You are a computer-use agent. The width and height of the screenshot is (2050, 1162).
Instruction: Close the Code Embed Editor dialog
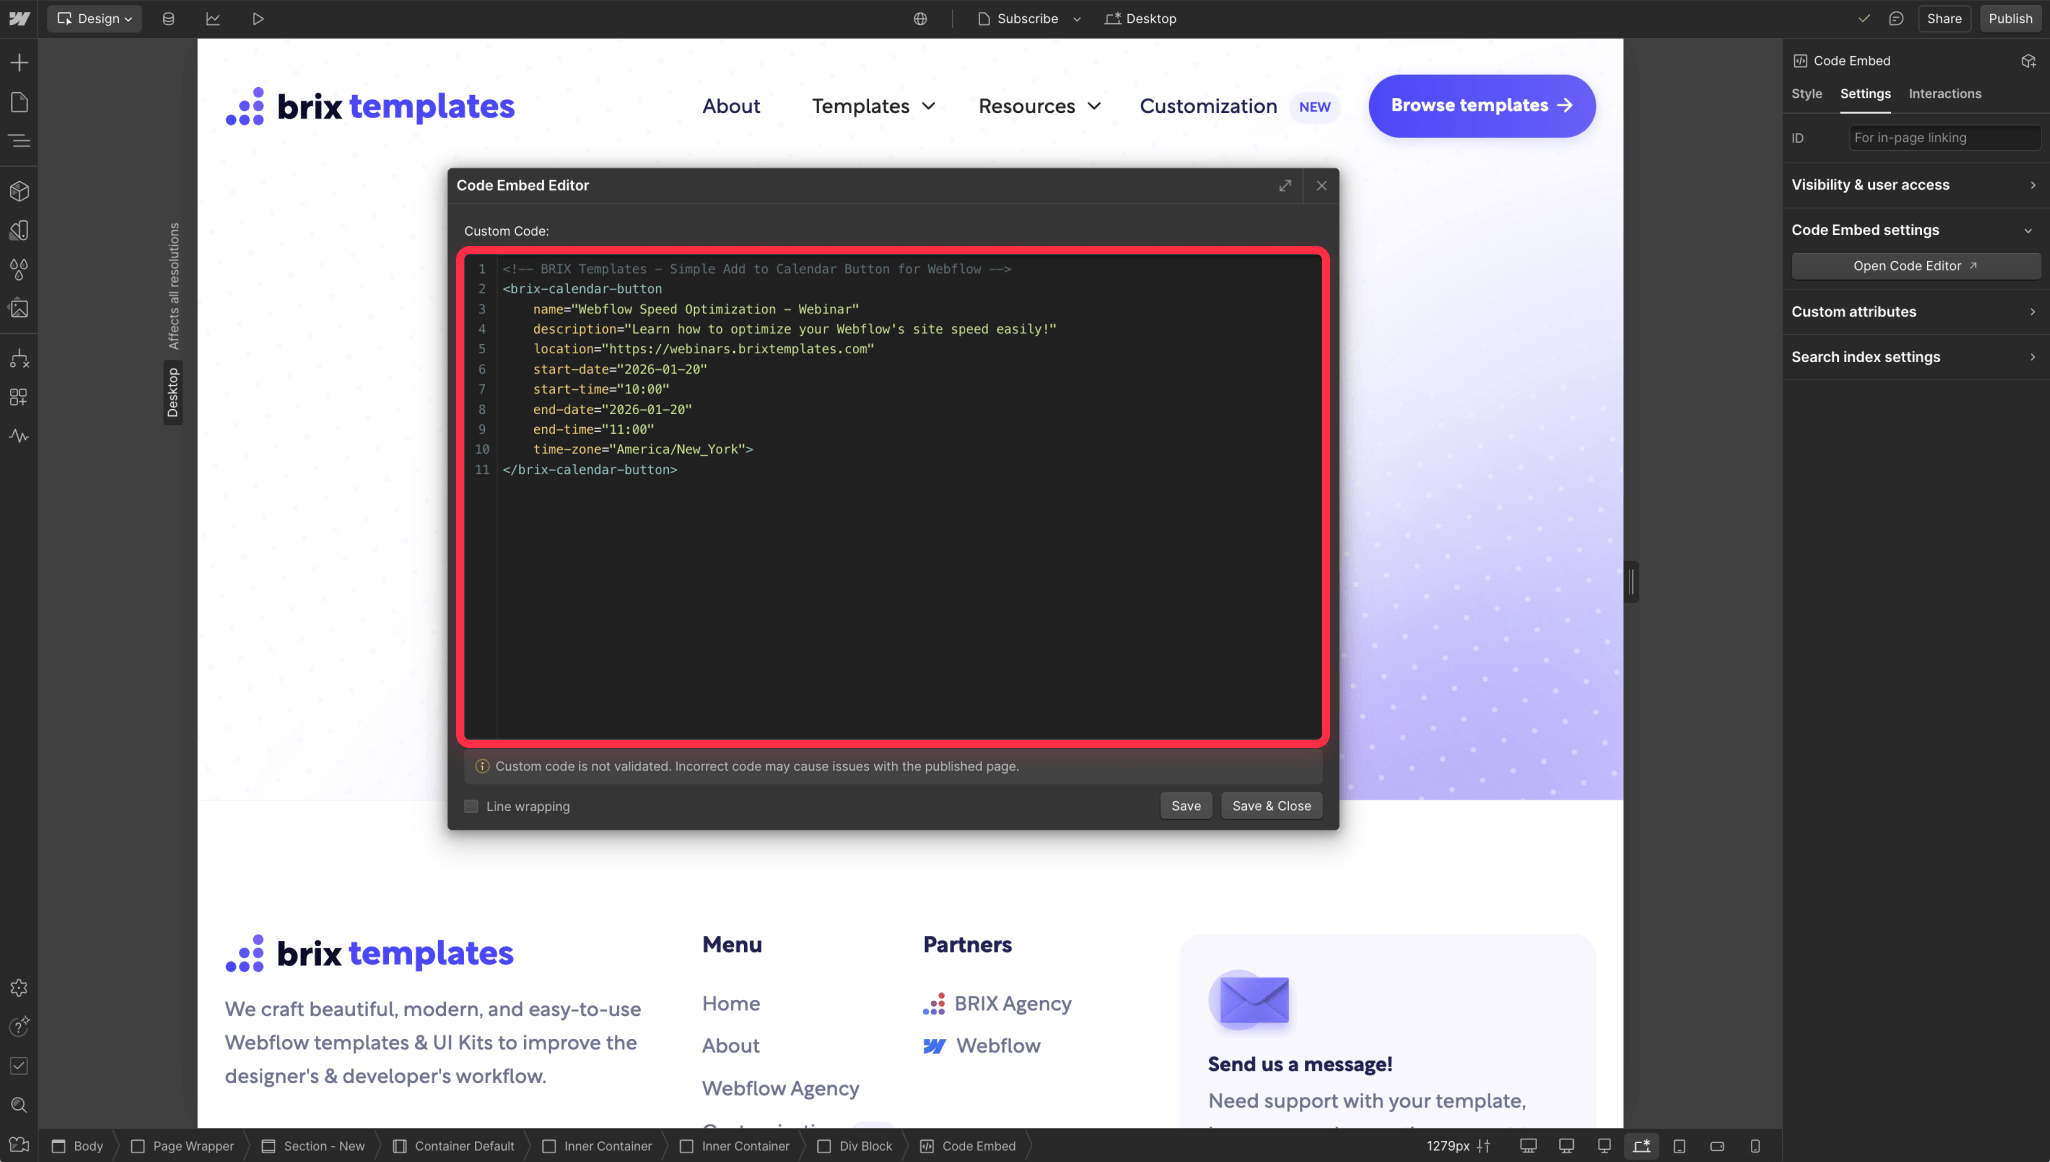click(x=1322, y=186)
